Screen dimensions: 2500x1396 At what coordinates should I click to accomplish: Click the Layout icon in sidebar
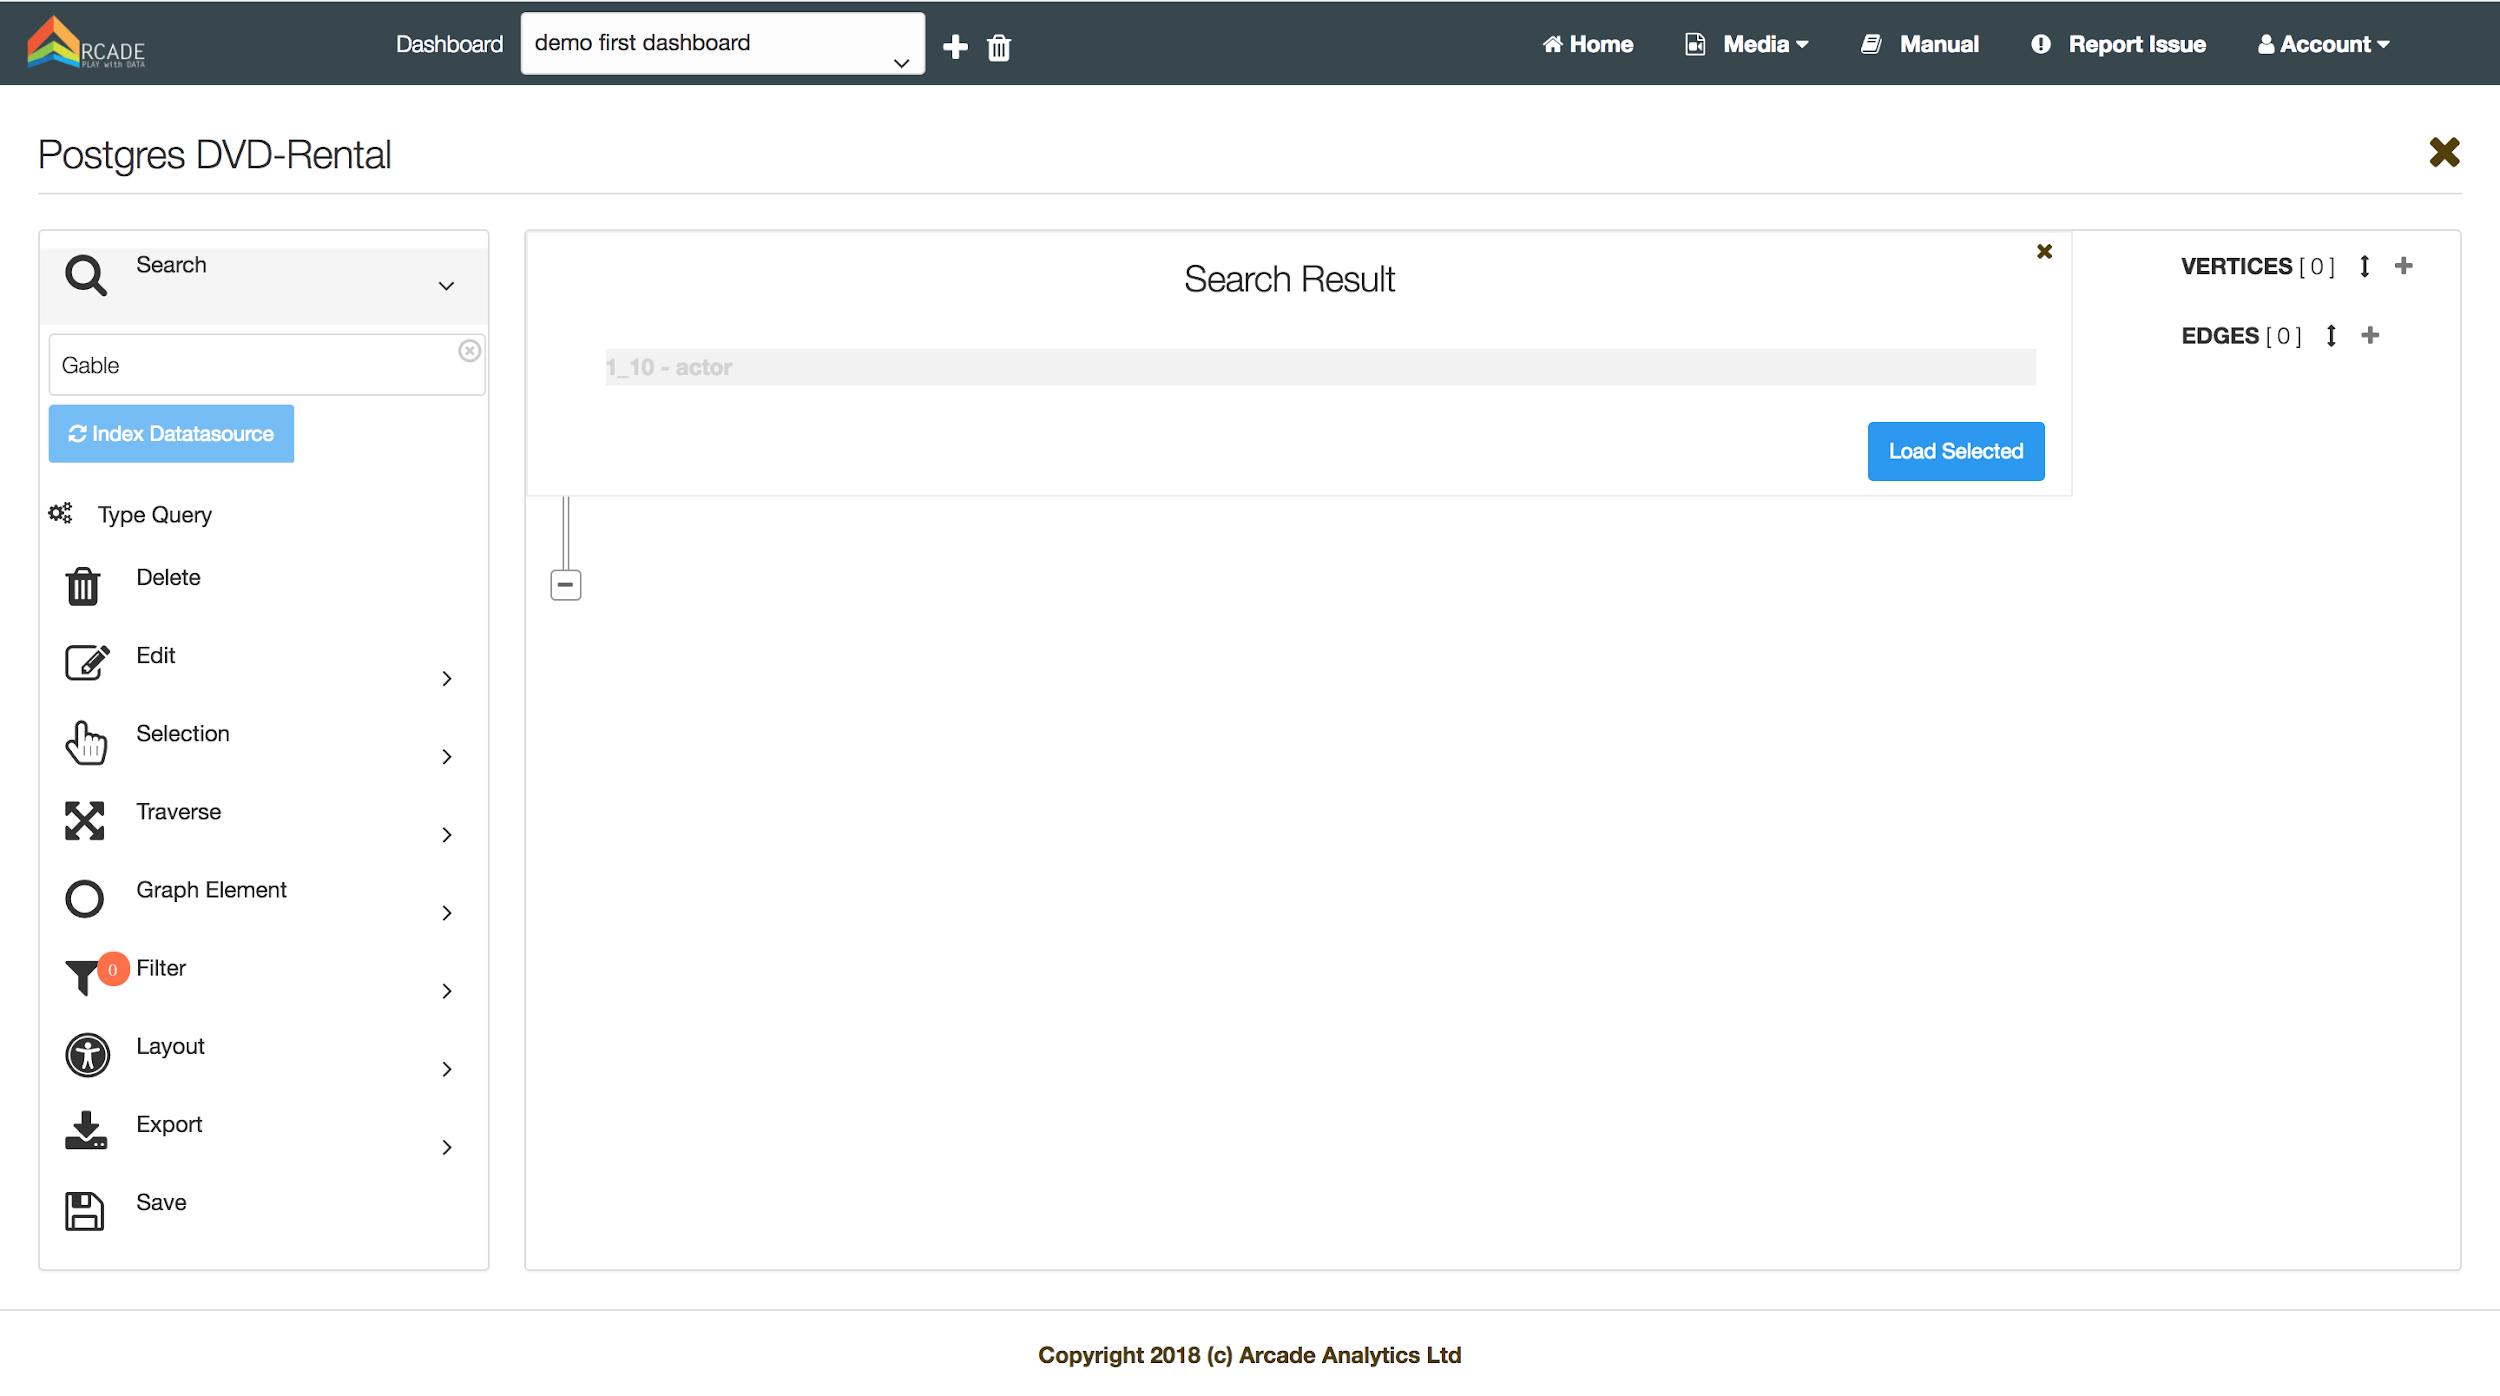pos(87,1055)
